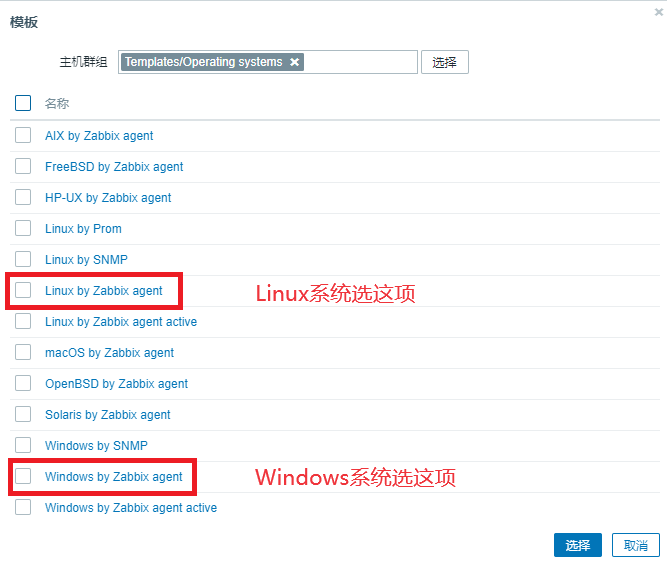Image resolution: width=667 pixels, height=567 pixels.
Task: Open the HP-UX by Zabbix agent link
Action: (108, 198)
